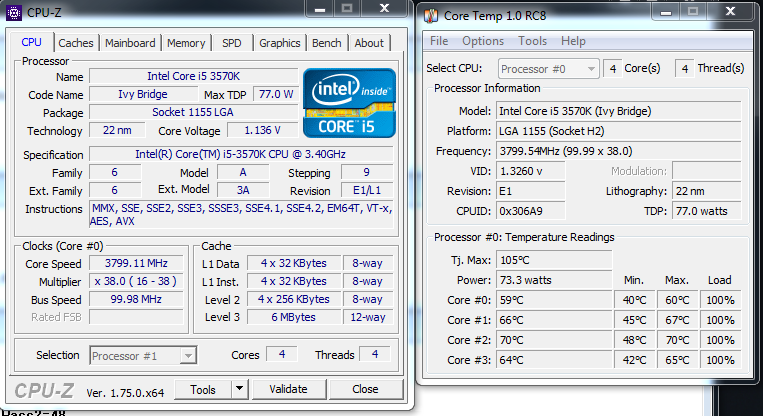Viewport: 763px width, 416px height.
Task: Click the Multiplier value x 38.0 ( 16 - 38 )
Action: 136,281
